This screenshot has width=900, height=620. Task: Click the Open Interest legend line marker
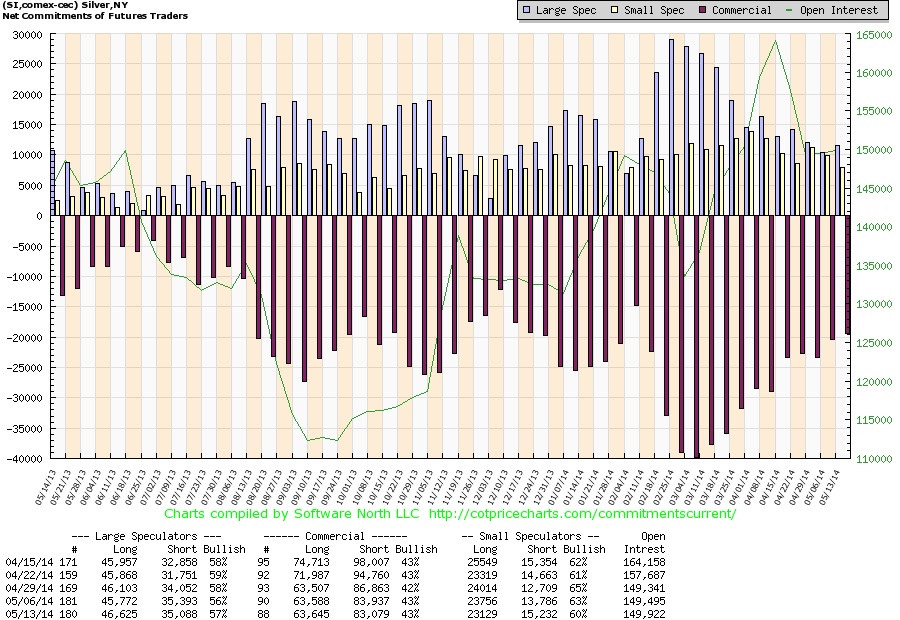pos(790,10)
